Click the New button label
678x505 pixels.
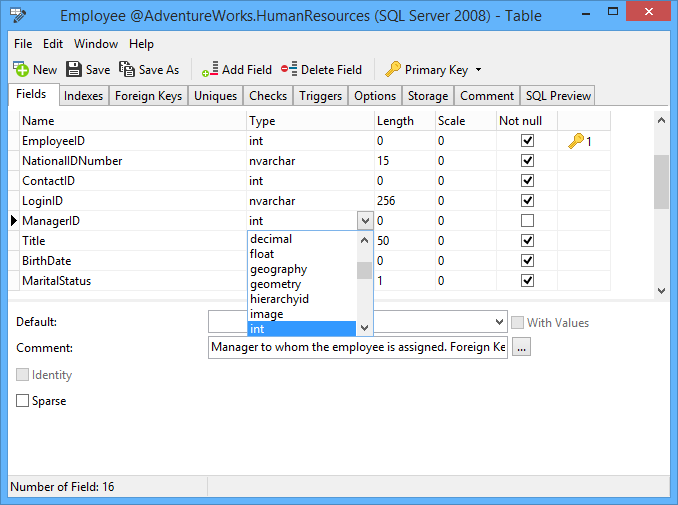(x=45, y=70)
